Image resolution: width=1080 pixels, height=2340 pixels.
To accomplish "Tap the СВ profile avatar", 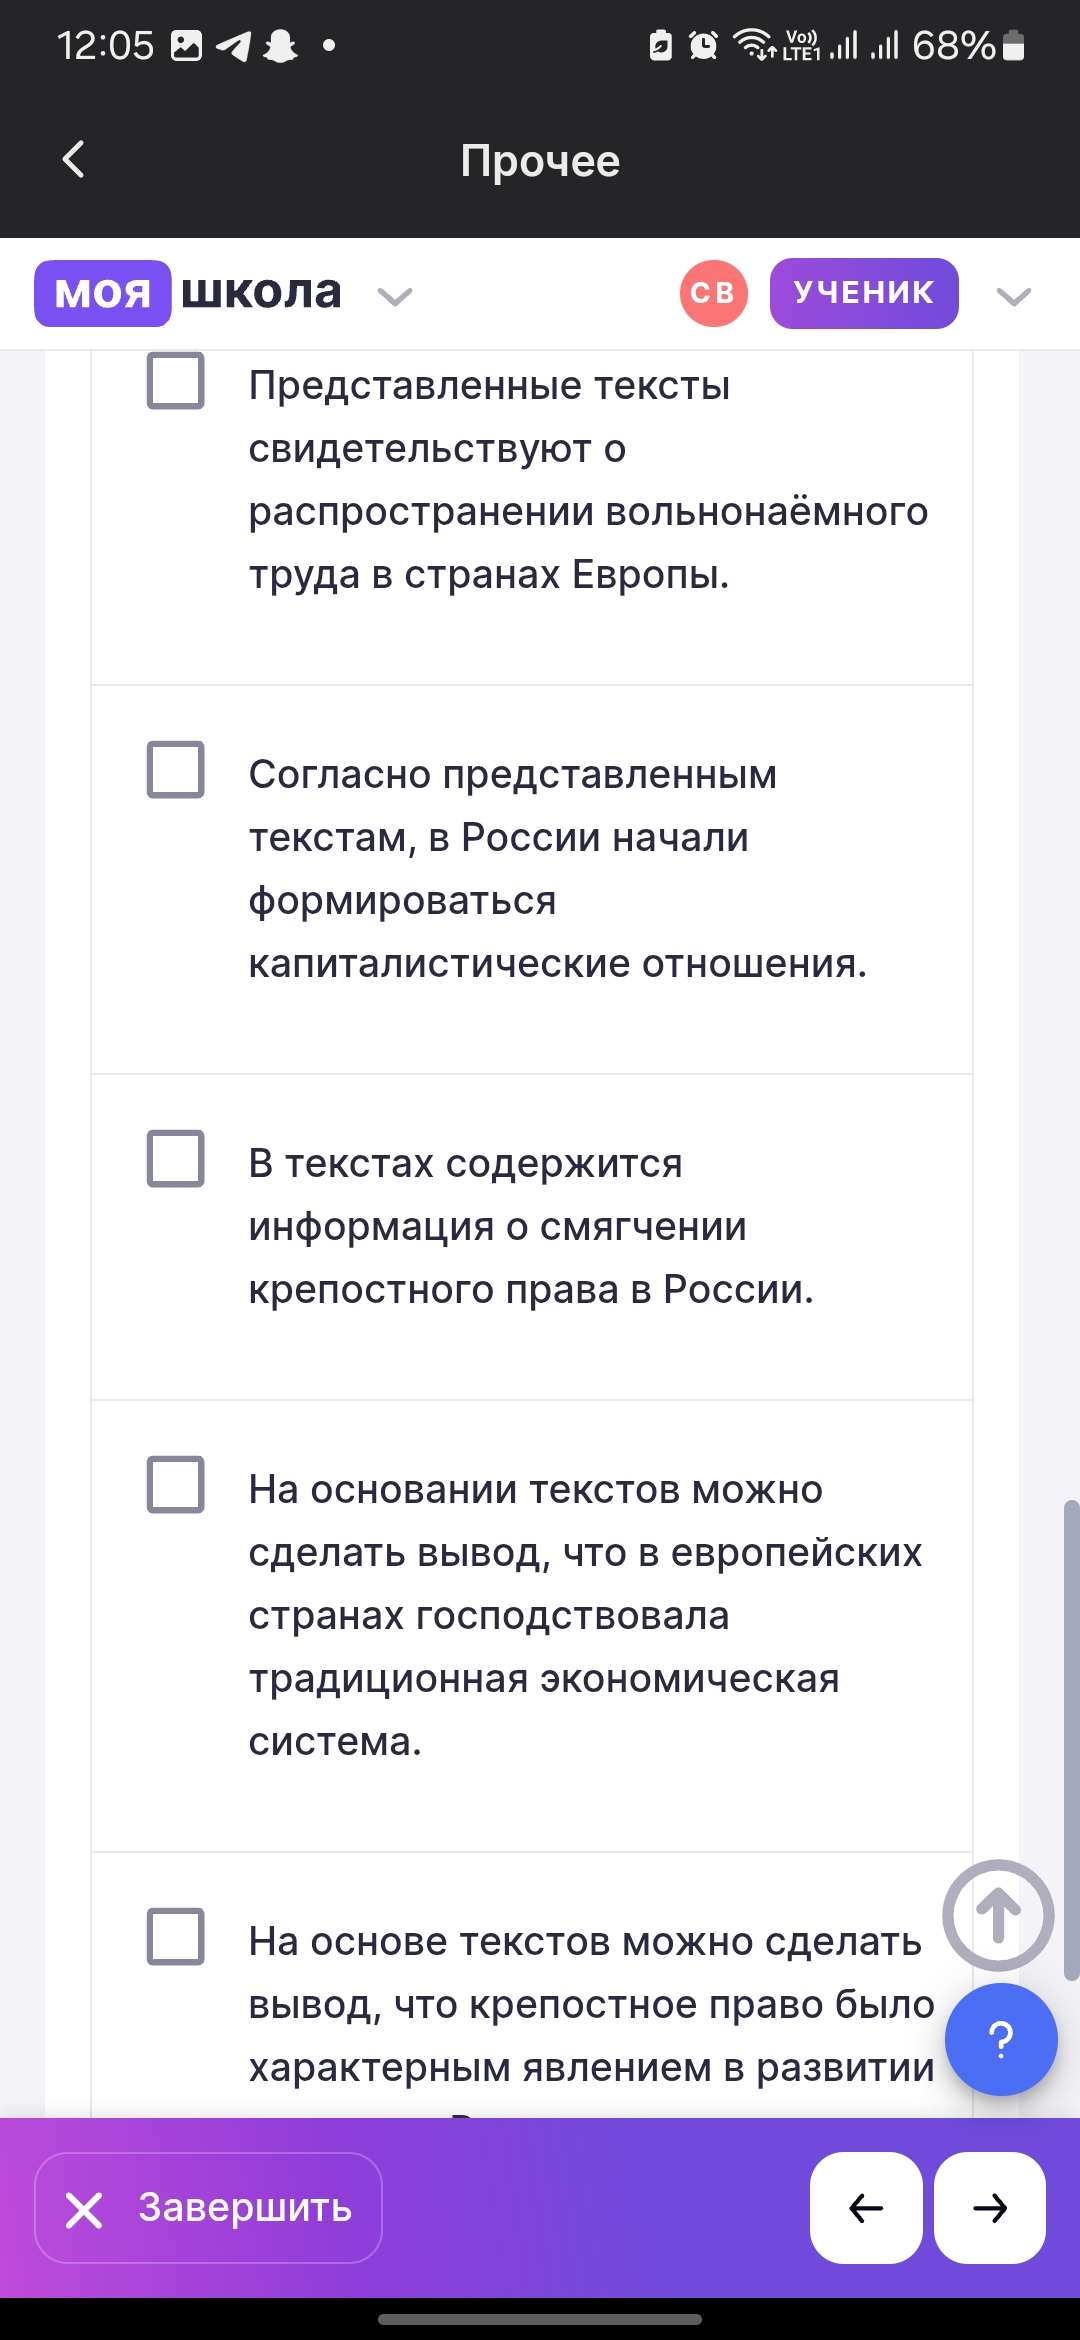I will [x=713, y=293].
